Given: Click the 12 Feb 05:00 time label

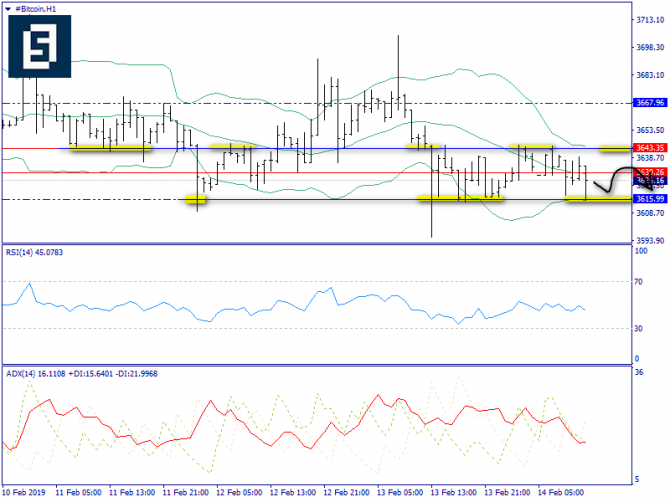Looking at the screenshot, I should pos(239,493).
